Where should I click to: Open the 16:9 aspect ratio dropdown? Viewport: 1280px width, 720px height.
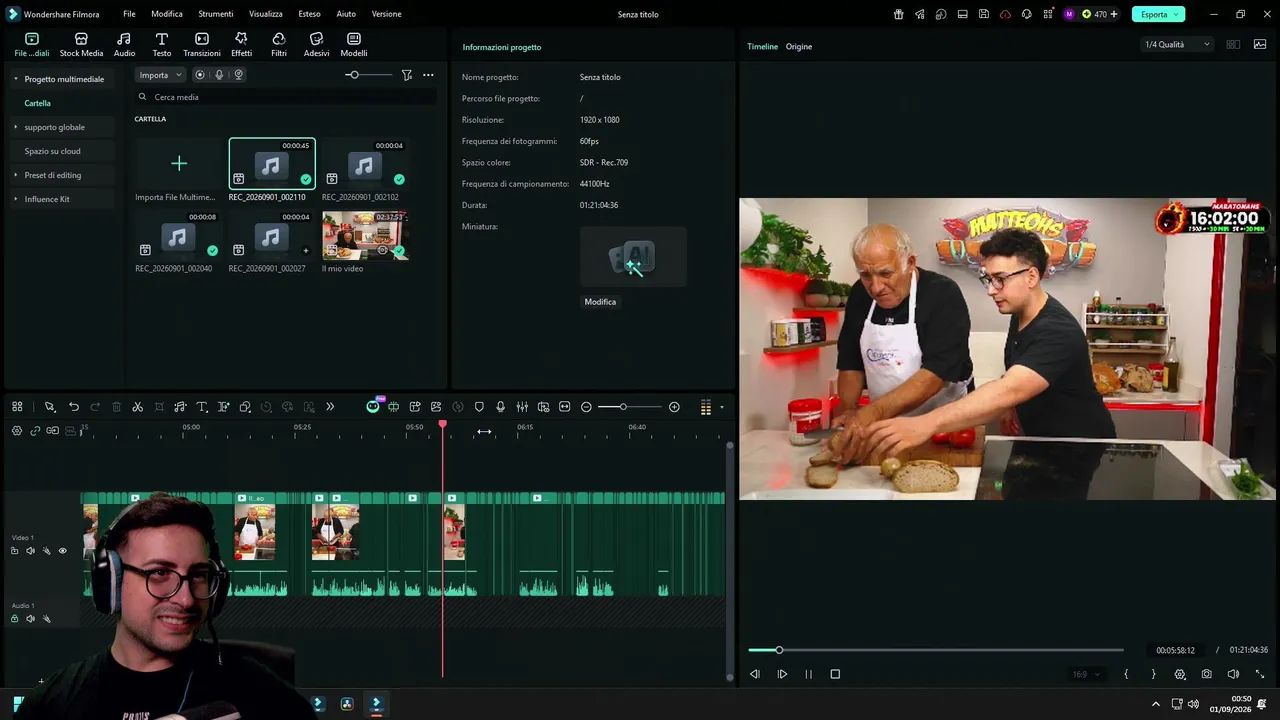pos(1086,674)
